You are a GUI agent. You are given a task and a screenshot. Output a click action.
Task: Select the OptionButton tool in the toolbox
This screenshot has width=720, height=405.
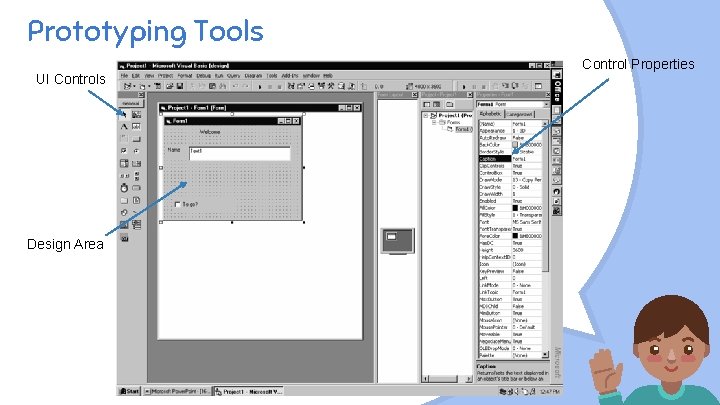[x=136, y=151]
